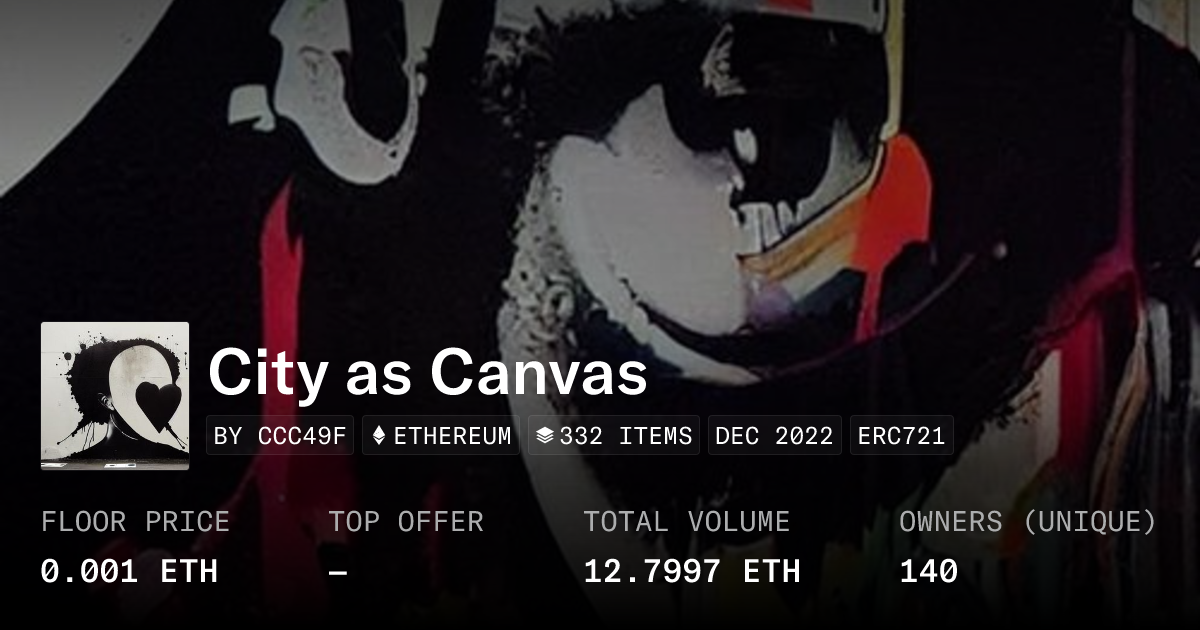Viewport: 1200px width, 630px height.
Task: Click the City as Canvas title
Action: pos(428,374)
